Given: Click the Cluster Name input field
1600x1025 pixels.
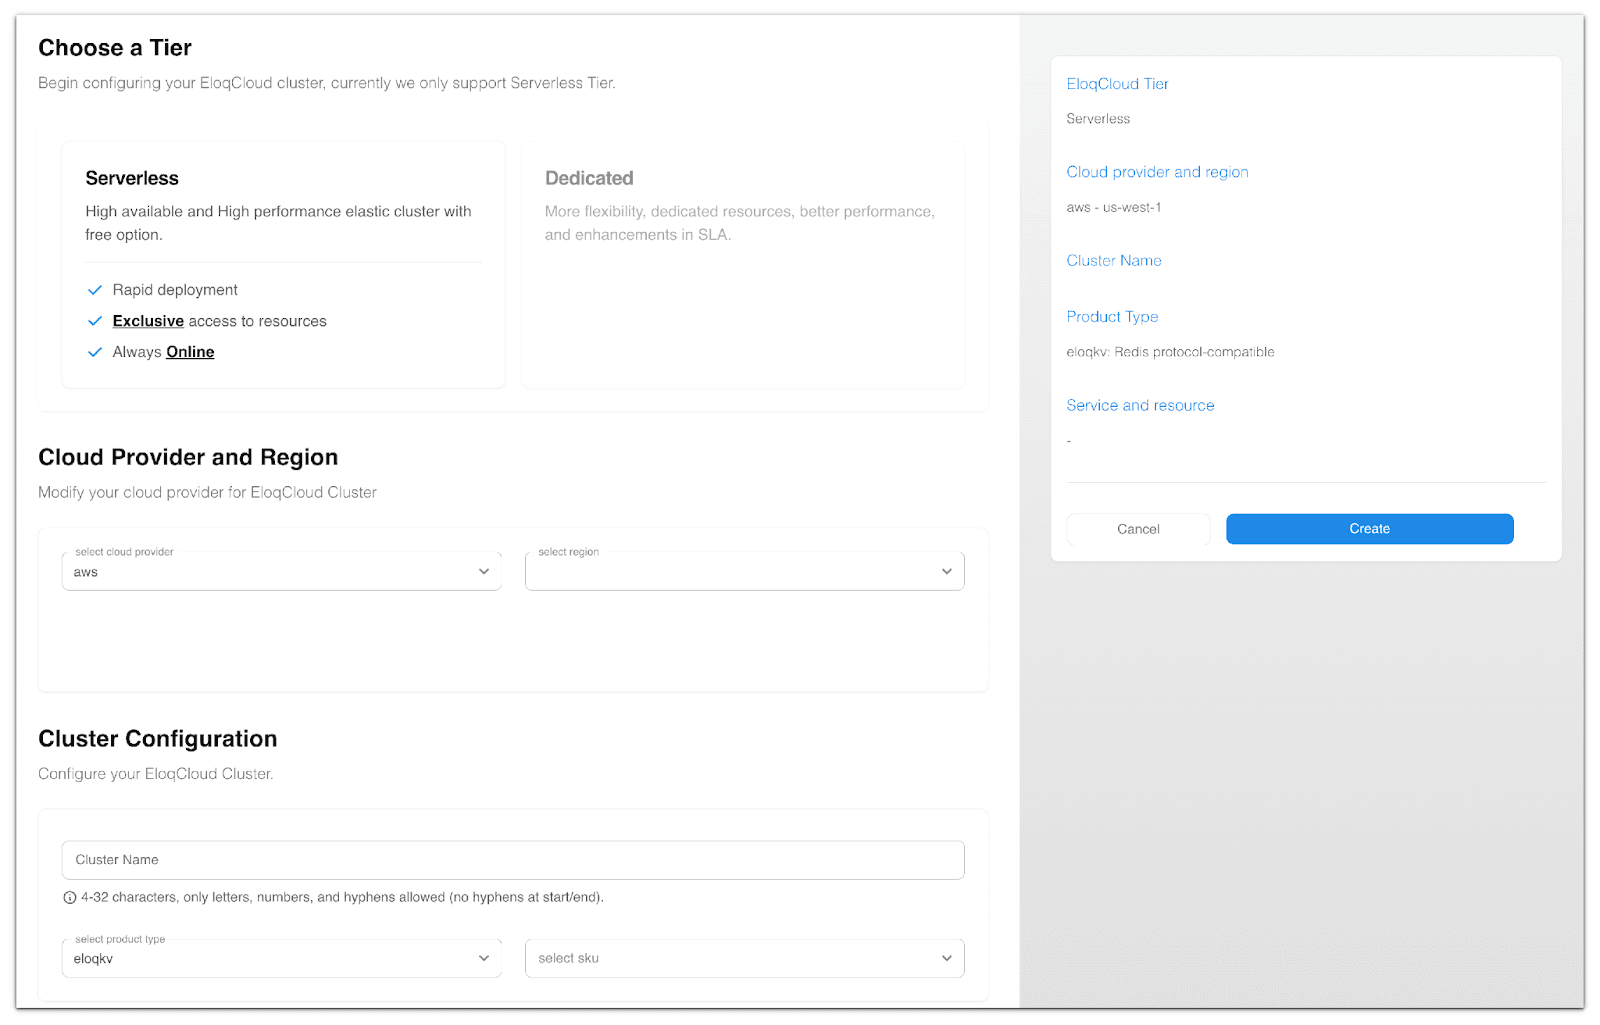Looking at the screenshot, I should 513,860.
